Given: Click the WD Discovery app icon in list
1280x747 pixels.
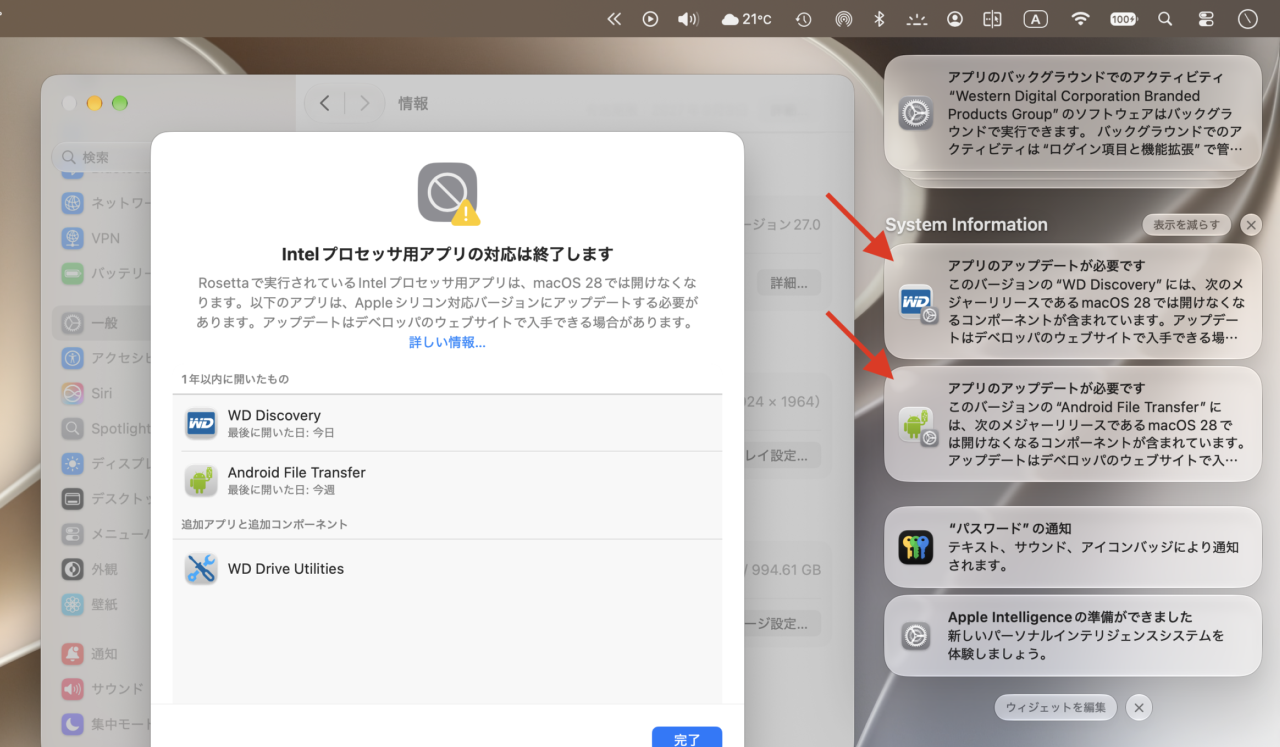Looking at the screenshot, I should 201,423.
